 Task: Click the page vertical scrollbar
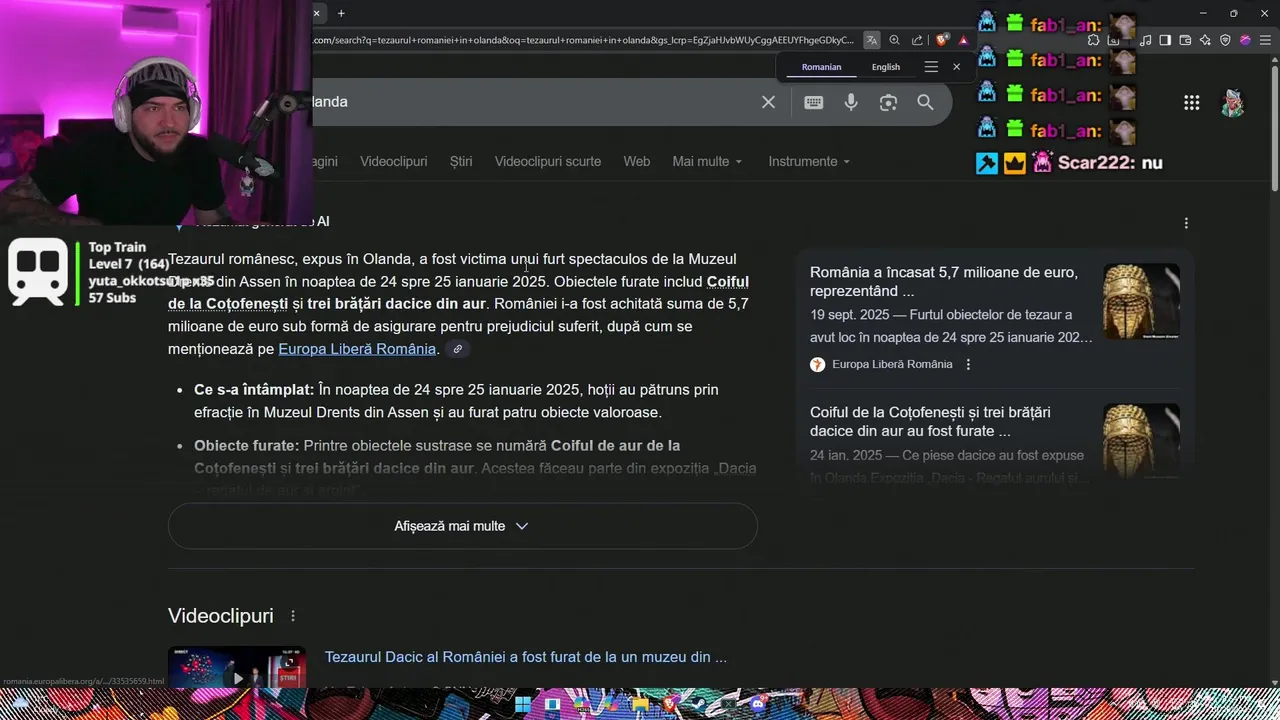point(1274,130)
